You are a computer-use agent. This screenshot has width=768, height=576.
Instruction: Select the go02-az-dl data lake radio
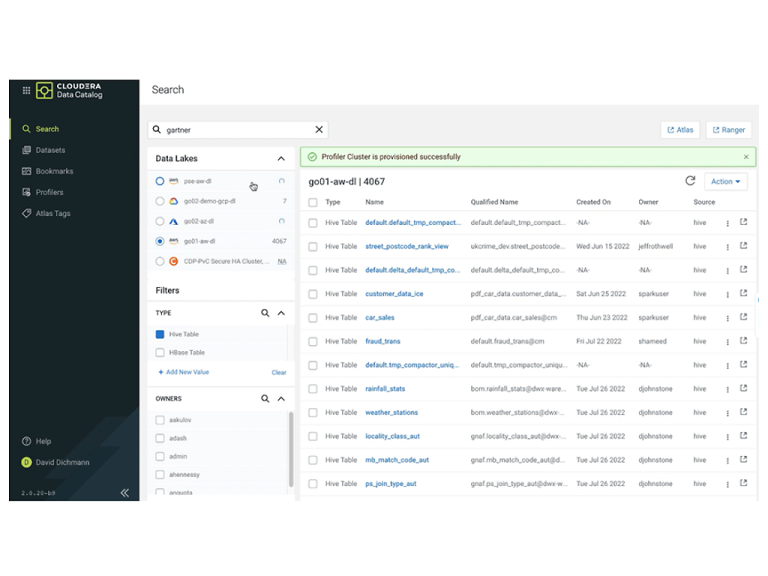pos(160,221)
